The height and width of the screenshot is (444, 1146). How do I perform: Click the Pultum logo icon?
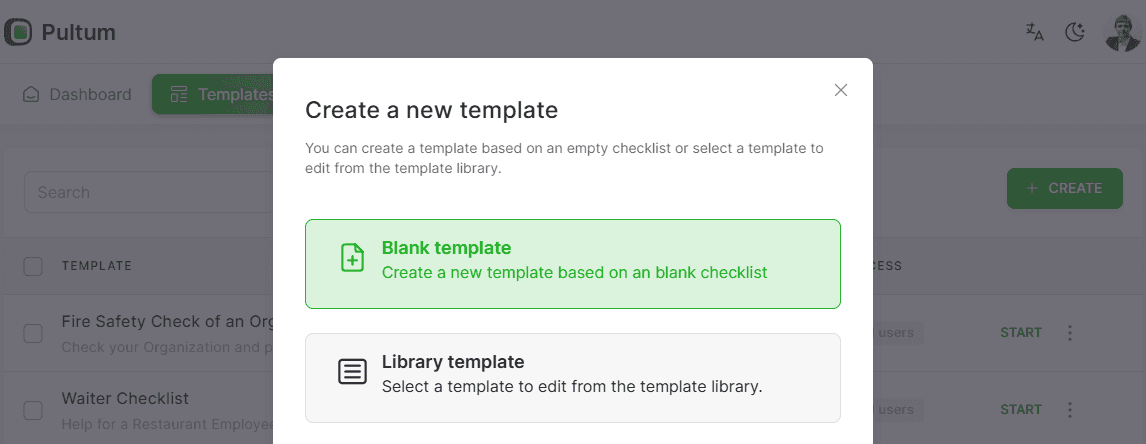tap(18, 32)
